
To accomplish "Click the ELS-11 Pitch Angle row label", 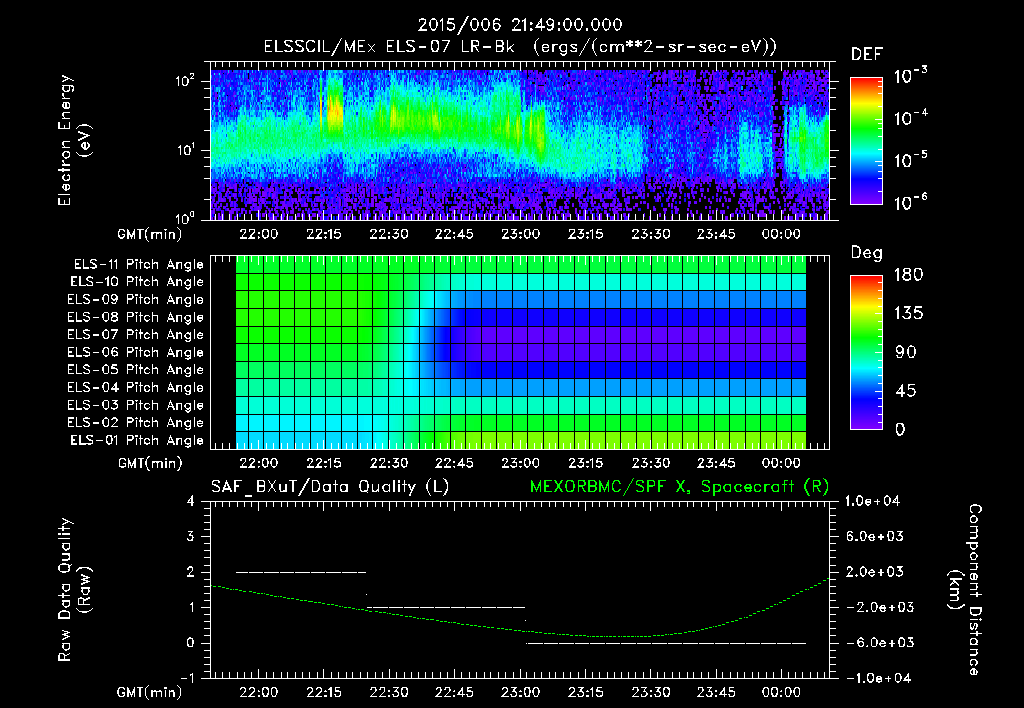I will coord(138,265).
